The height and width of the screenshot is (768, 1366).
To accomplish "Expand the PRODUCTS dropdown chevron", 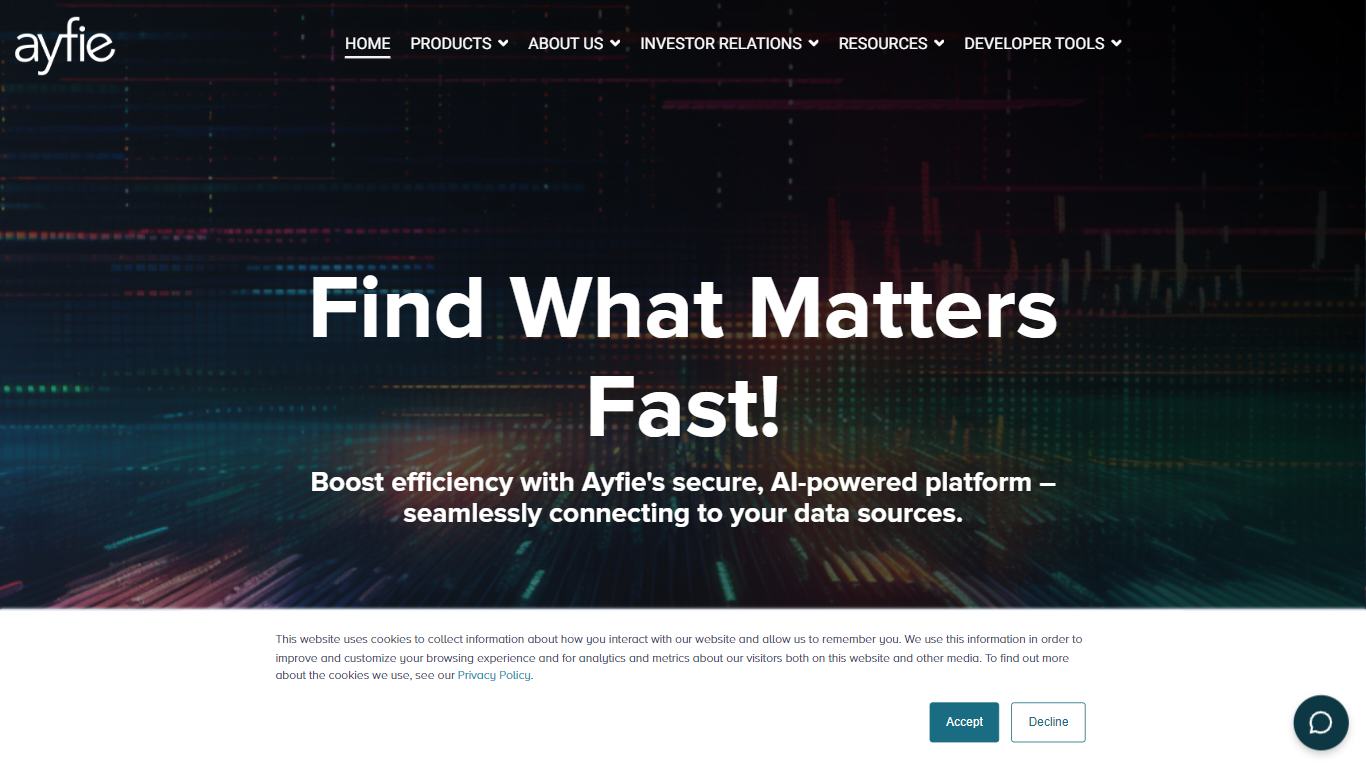I will [x=503, y=44].
